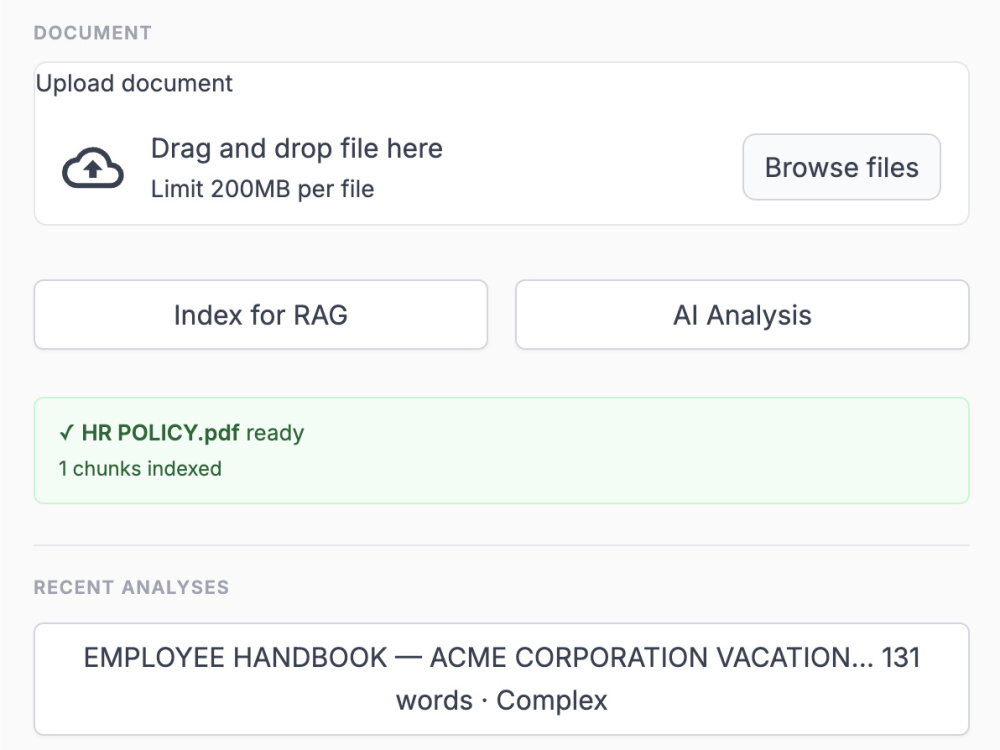Click the Index for RAG button
Viewport: 1000px width, 750px height.
click(x=261, y=314)
